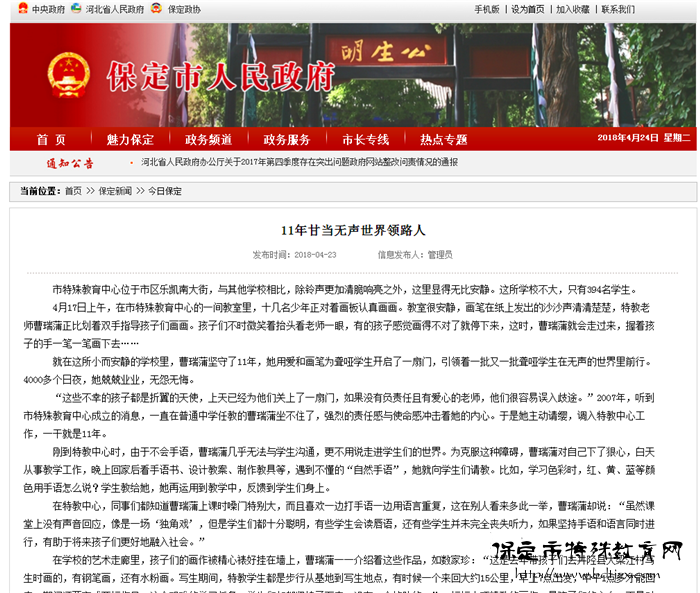The height and width of the screenshot is (593, 700).
Task: Click 设为首页 to set homepage
Action: pos(528,9)
